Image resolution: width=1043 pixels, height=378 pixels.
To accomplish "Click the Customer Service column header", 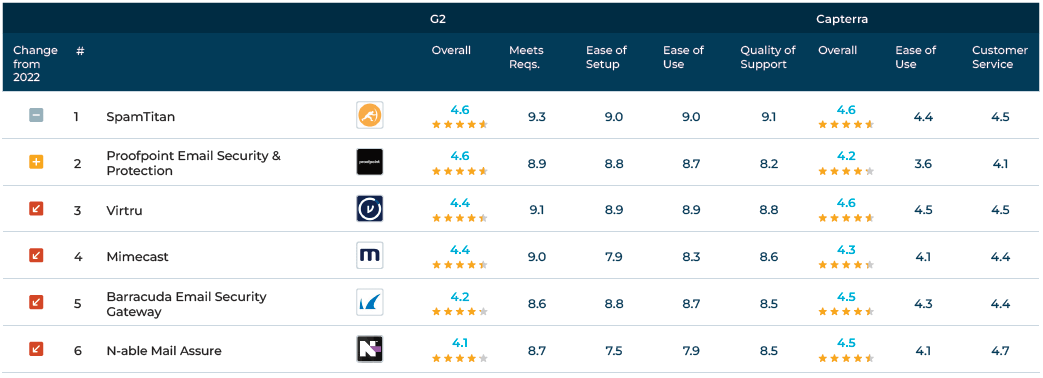I will click(1000, 57).
